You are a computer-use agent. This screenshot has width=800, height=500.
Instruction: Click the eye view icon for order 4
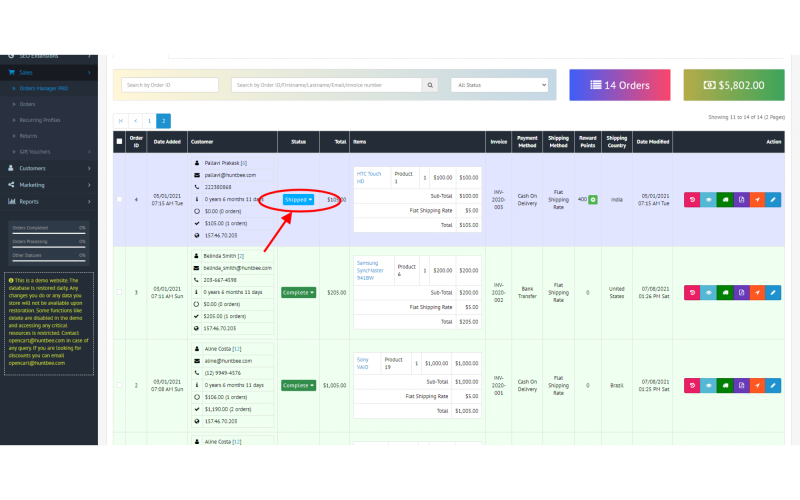coord(708,199)
